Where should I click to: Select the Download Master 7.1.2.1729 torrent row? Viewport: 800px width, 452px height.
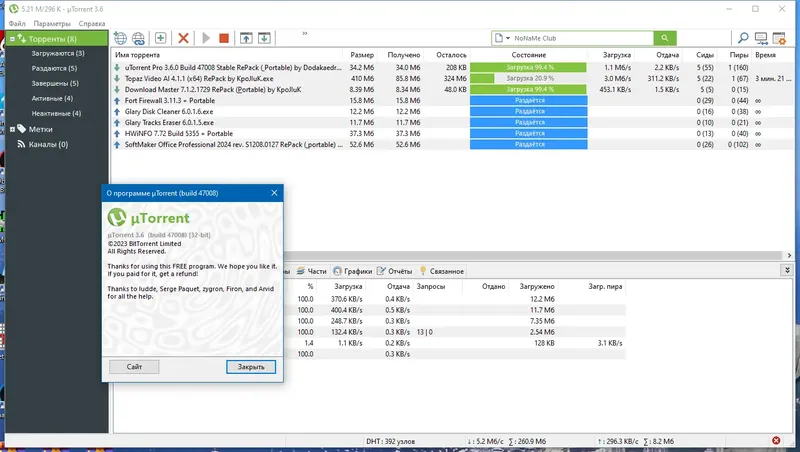click(x=453, y=89)
